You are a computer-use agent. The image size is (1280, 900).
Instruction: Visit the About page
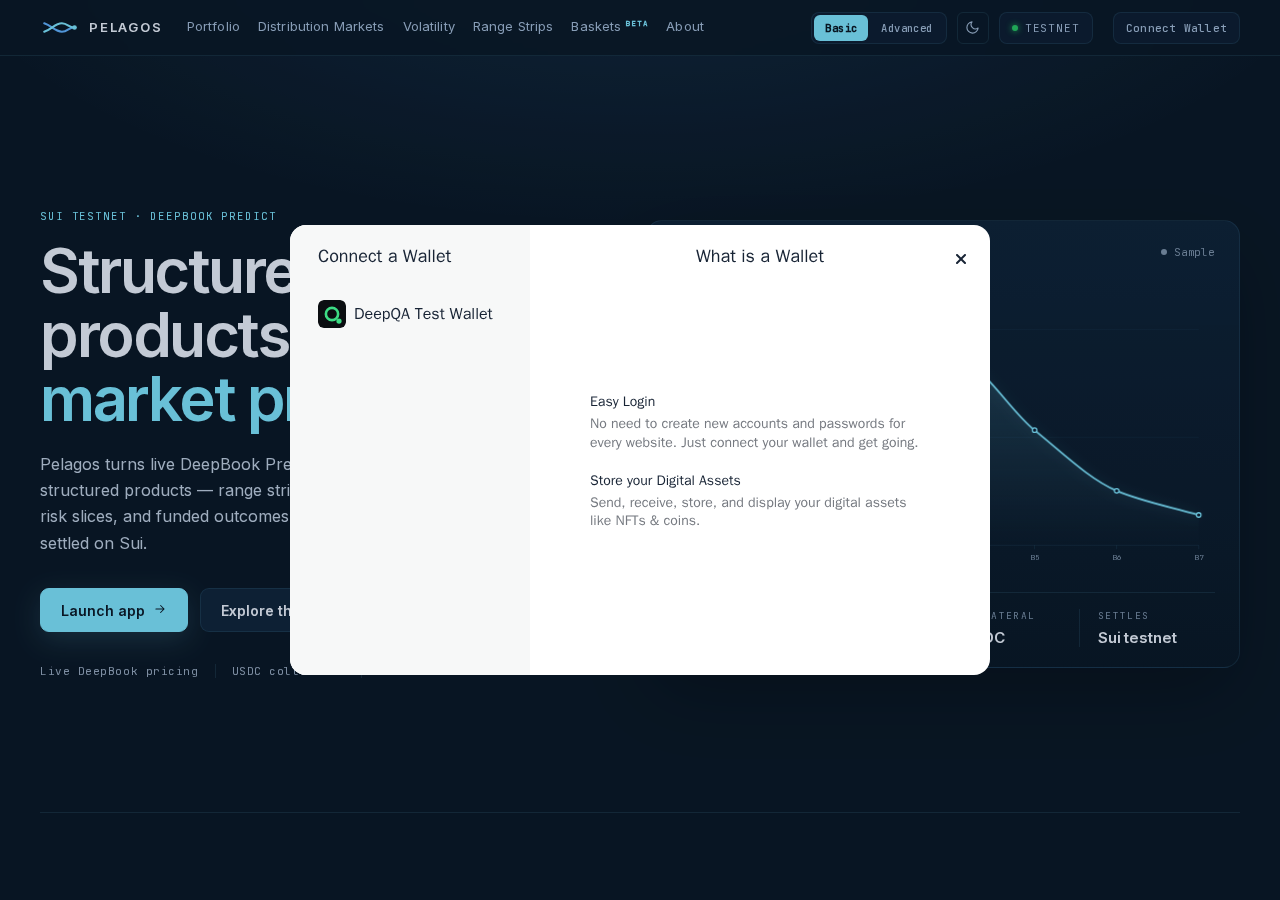click(x=685, y=27)
